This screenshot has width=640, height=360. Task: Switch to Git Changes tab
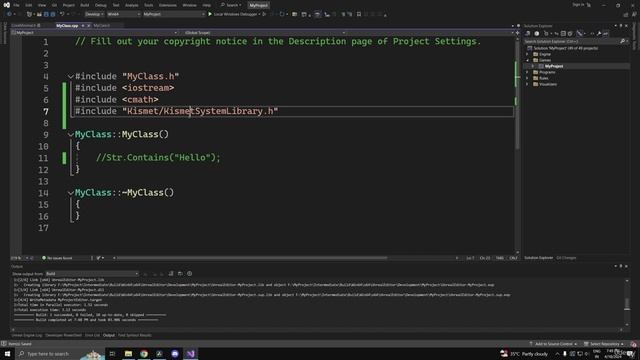click(x=566, y=258)
